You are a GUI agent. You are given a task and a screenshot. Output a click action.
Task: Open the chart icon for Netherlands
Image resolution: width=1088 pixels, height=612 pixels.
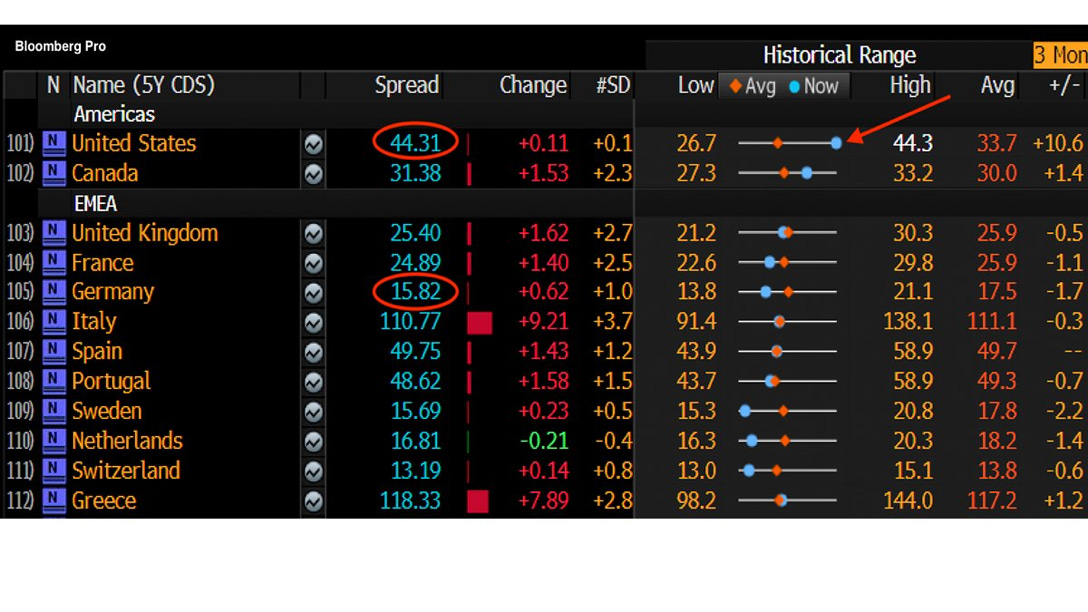314,442
